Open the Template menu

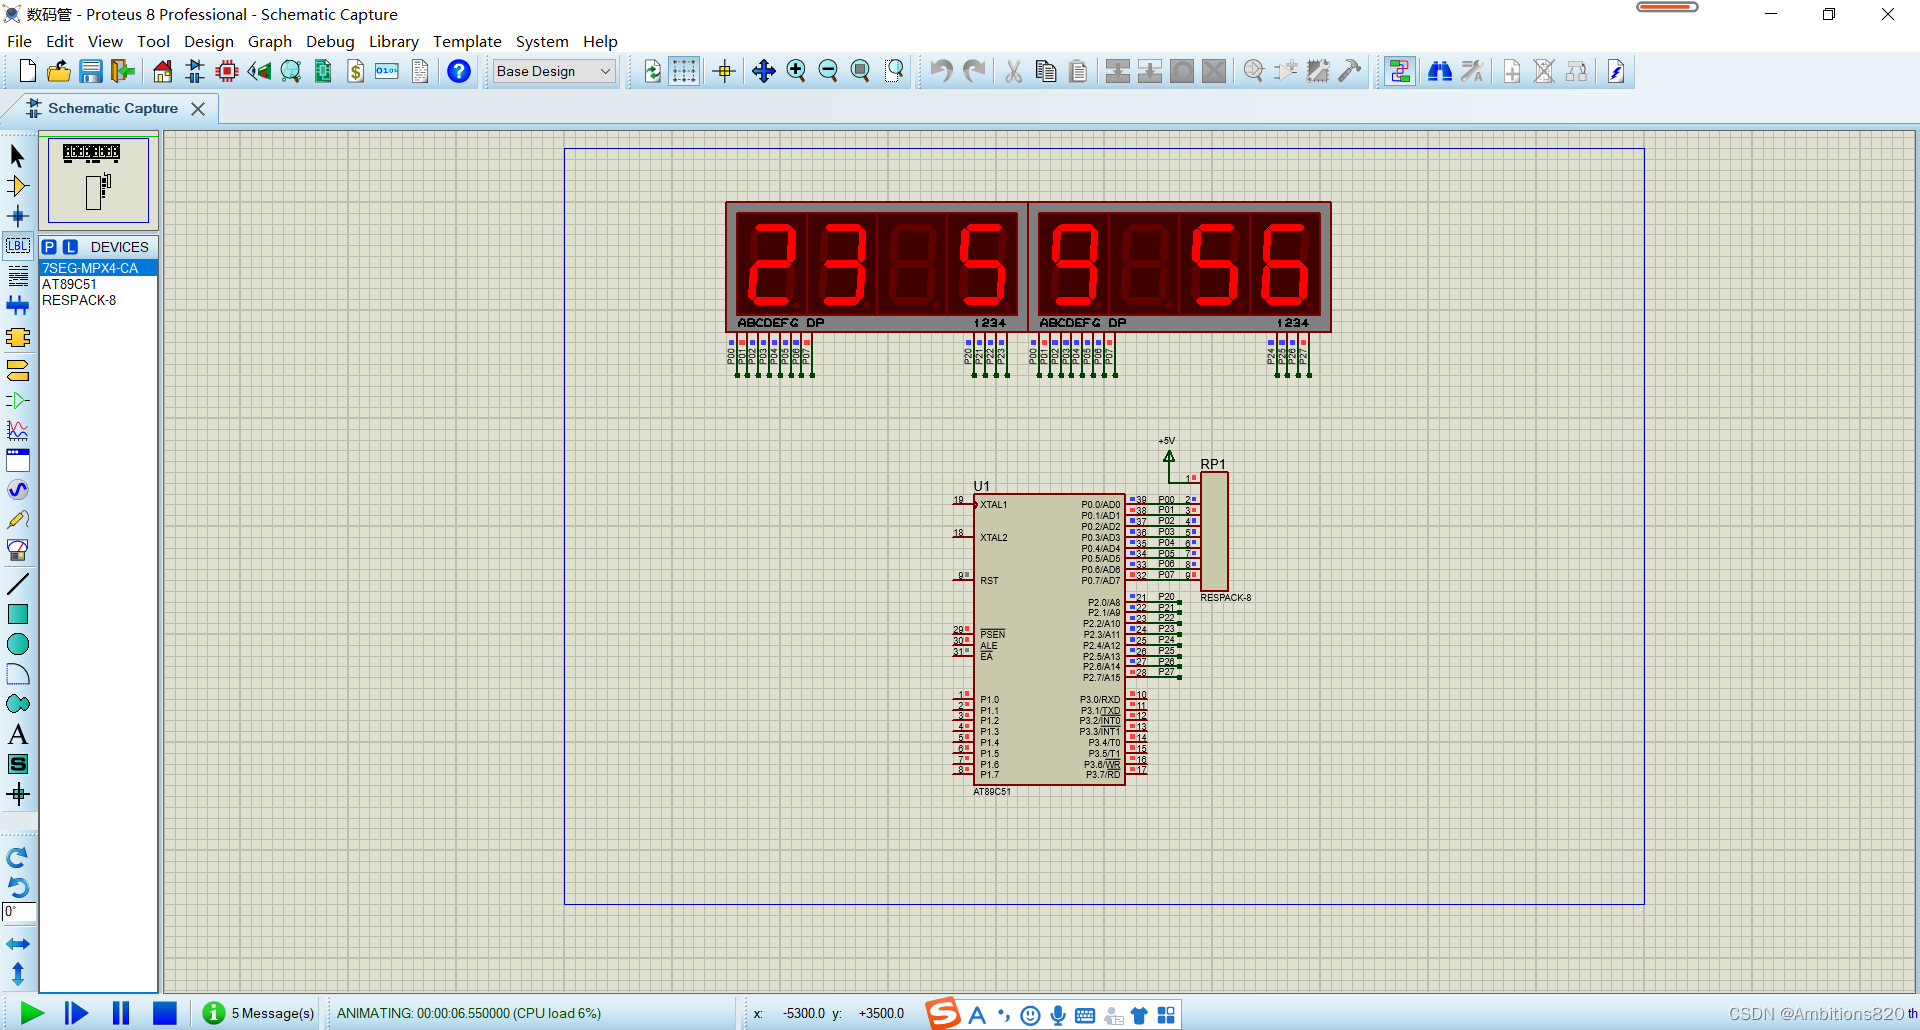pyautogui.click(x=467, y=41)
